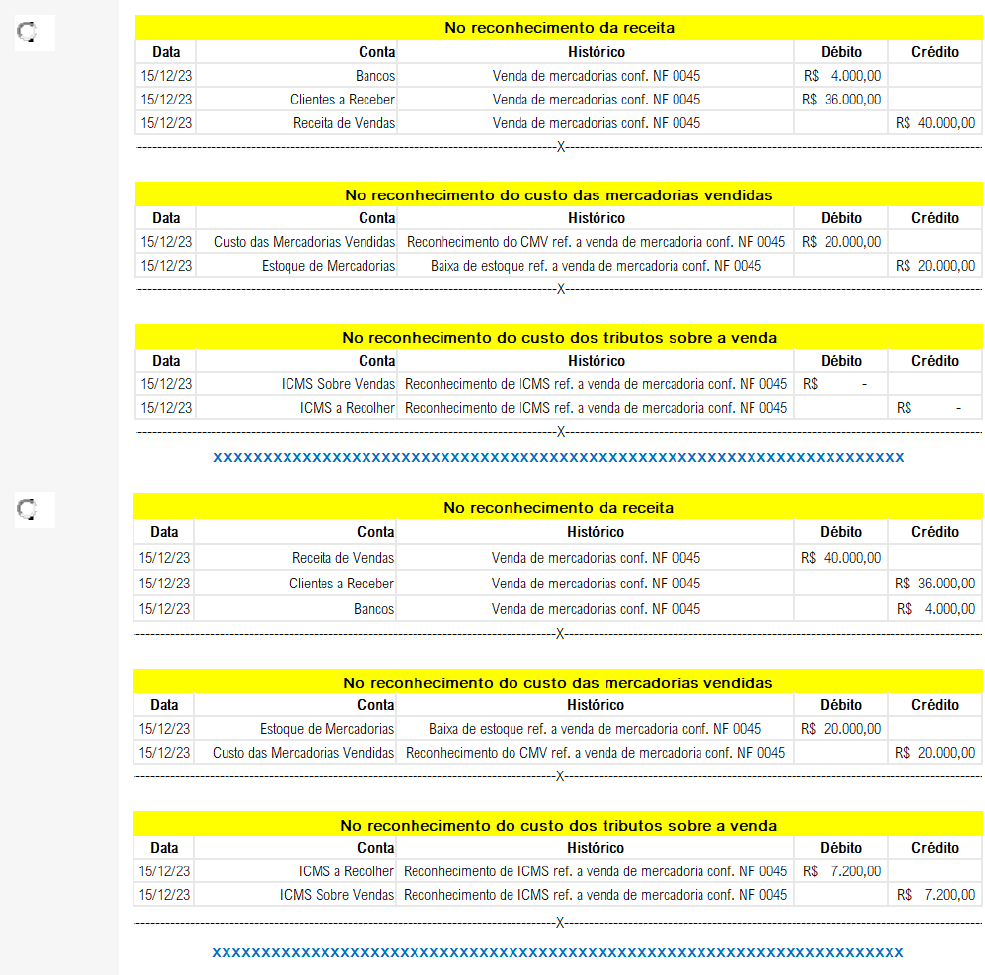Click the Bancos debit value R$ 4.000,00
This screenshot has width=985, height=975.
tap(841, 76)
